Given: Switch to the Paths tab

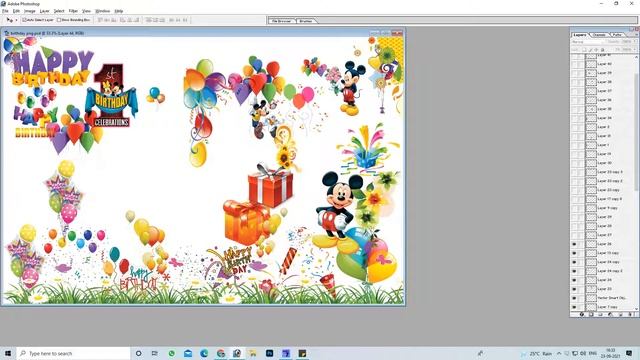Looking at the screenshot, I should tap(617, 35).
